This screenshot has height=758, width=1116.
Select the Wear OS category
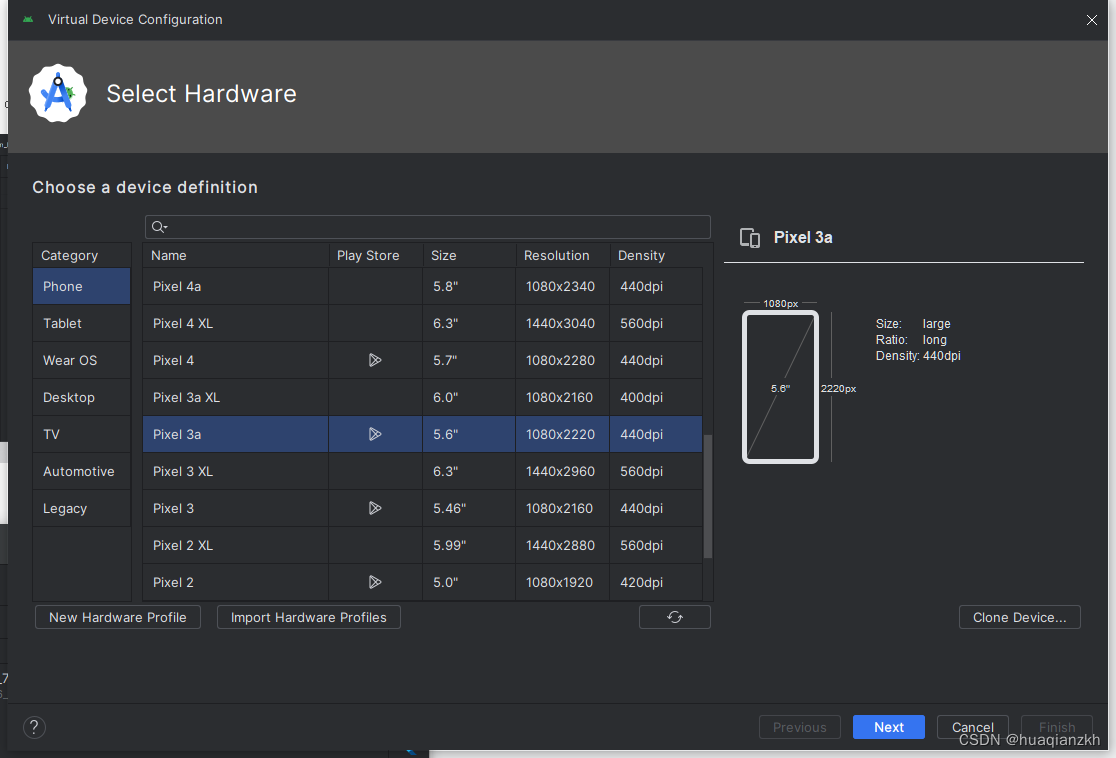[x=70, y=360]
